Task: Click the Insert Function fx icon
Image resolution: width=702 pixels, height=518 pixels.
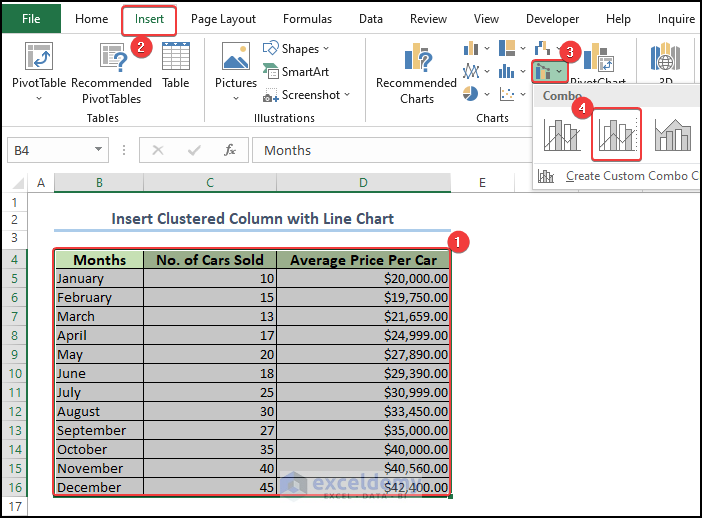Action: (x=230, y=150)
